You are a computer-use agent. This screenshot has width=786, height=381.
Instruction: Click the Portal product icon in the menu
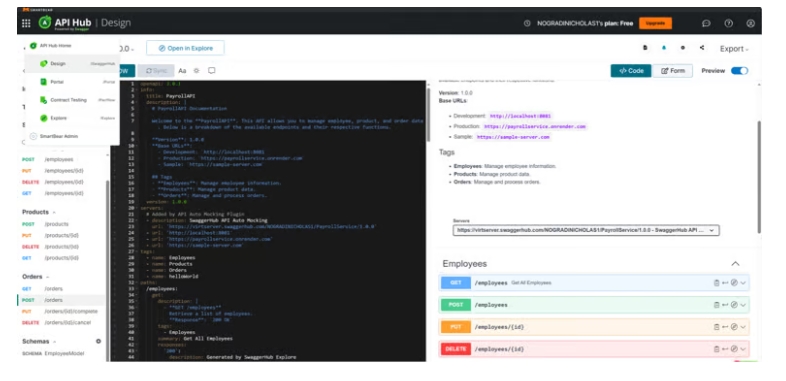click(44, 82)
